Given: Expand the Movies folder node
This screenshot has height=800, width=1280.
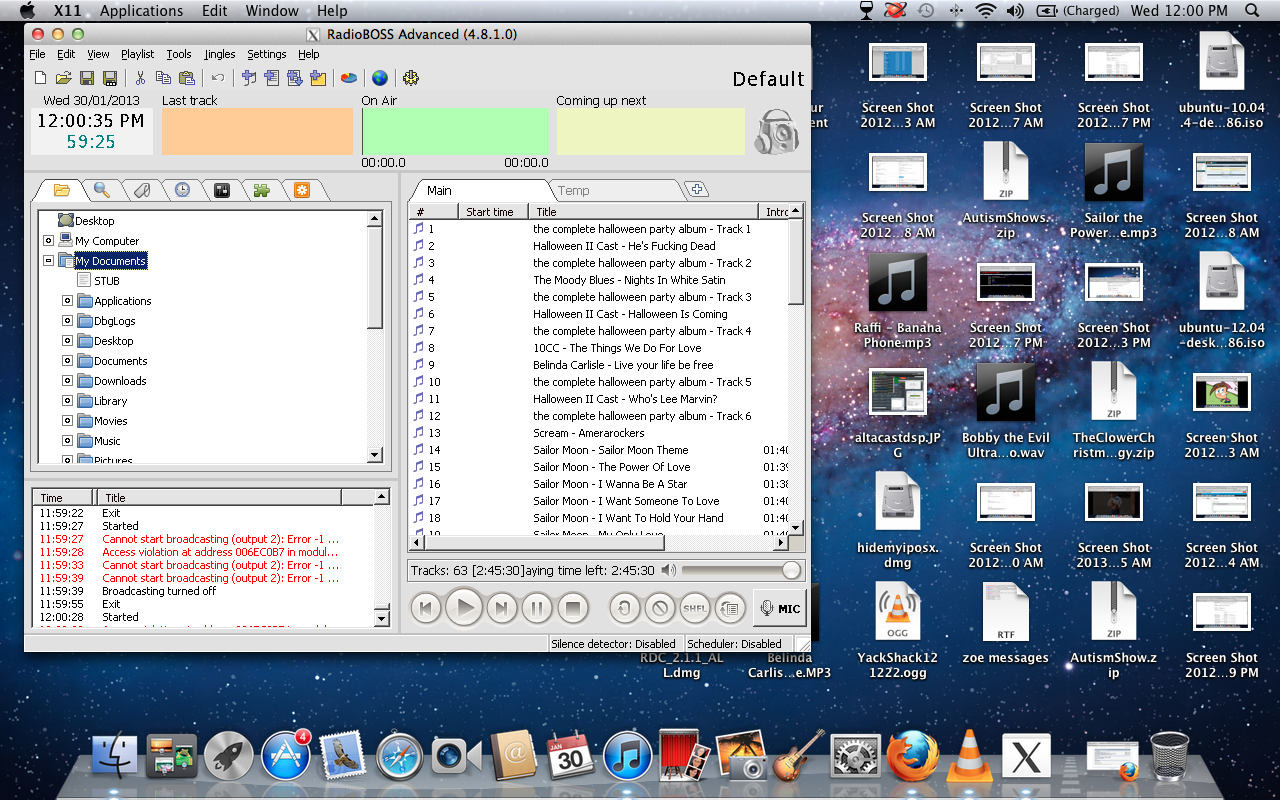Looking at the screenshot, I should pos(67,421).
